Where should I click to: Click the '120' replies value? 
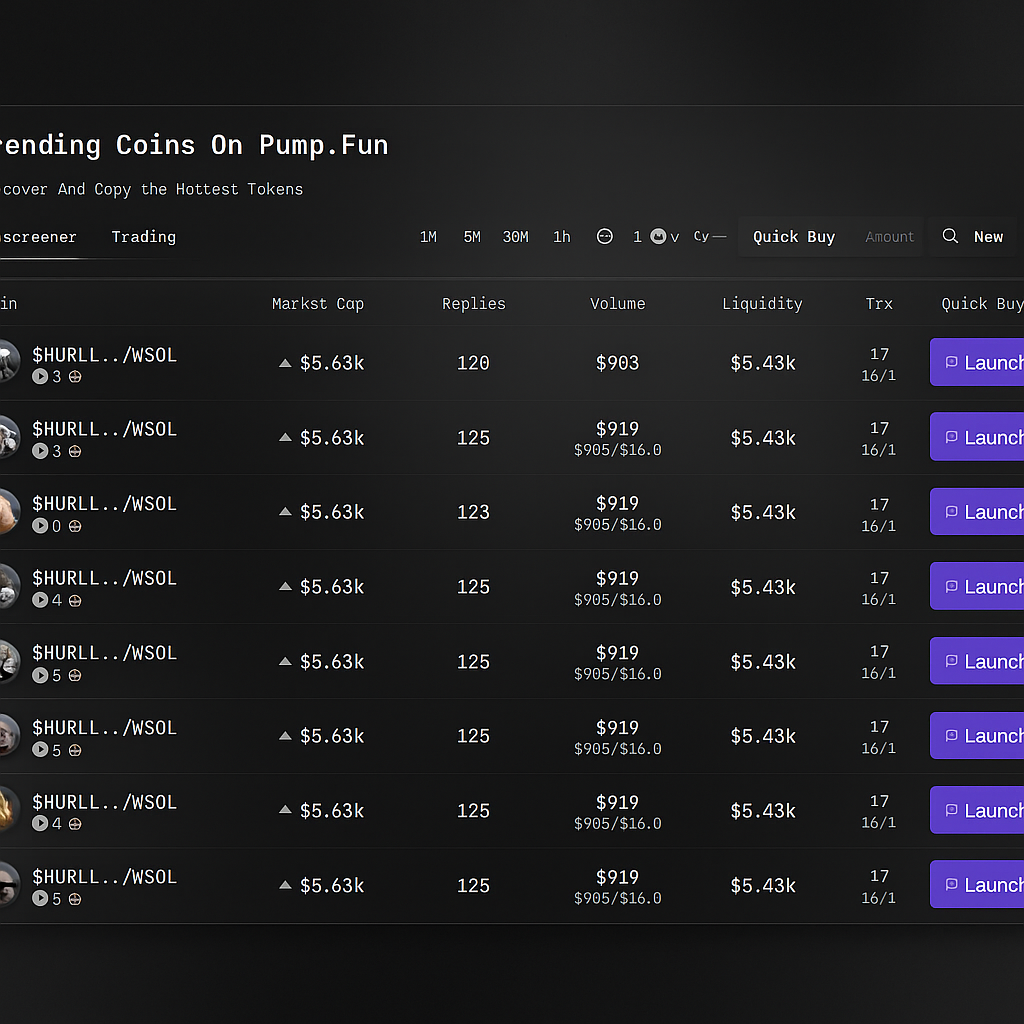click(x=473, y=363)
